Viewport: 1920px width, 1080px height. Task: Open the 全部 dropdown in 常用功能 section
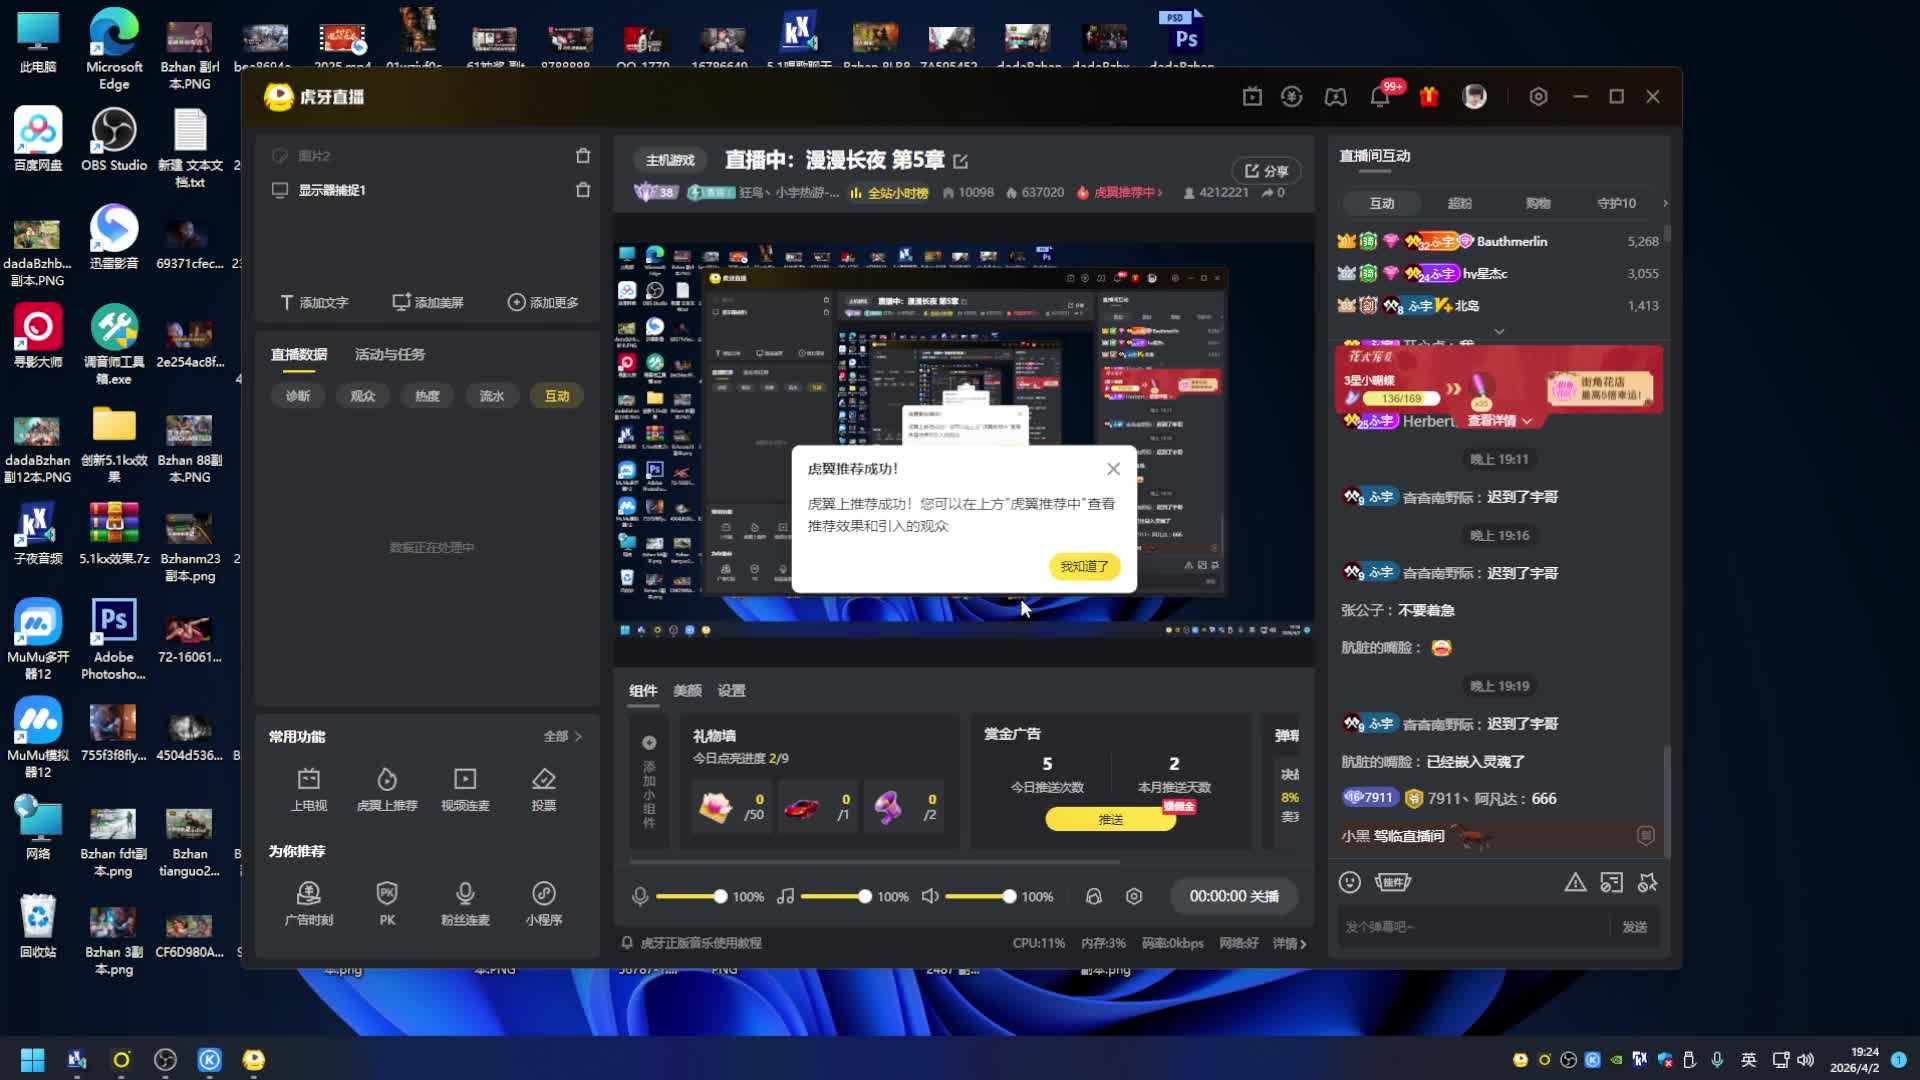561,736
